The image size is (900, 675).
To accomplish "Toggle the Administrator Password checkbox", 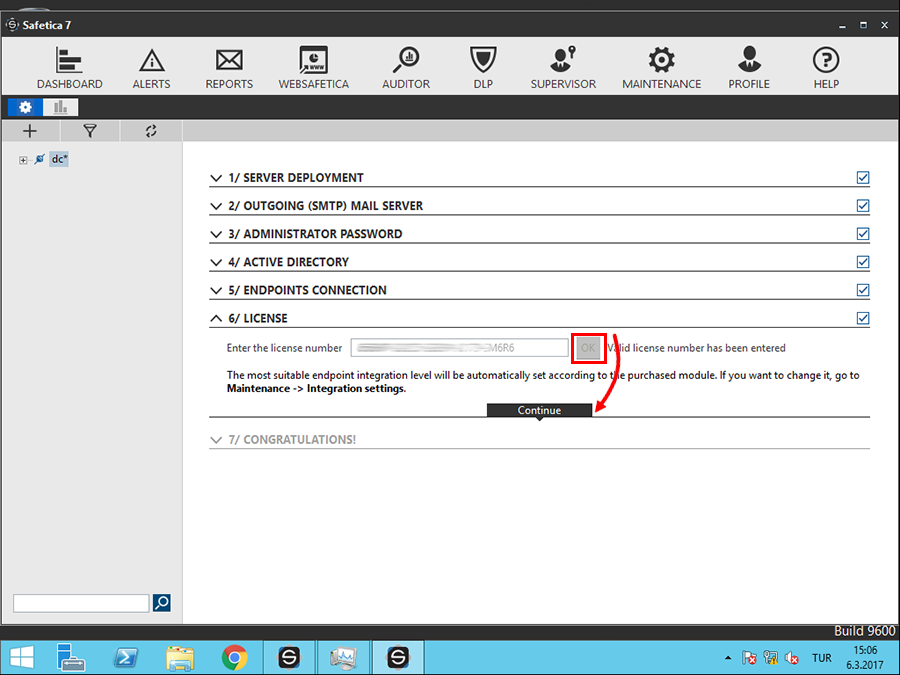I will tap(863, 234).
